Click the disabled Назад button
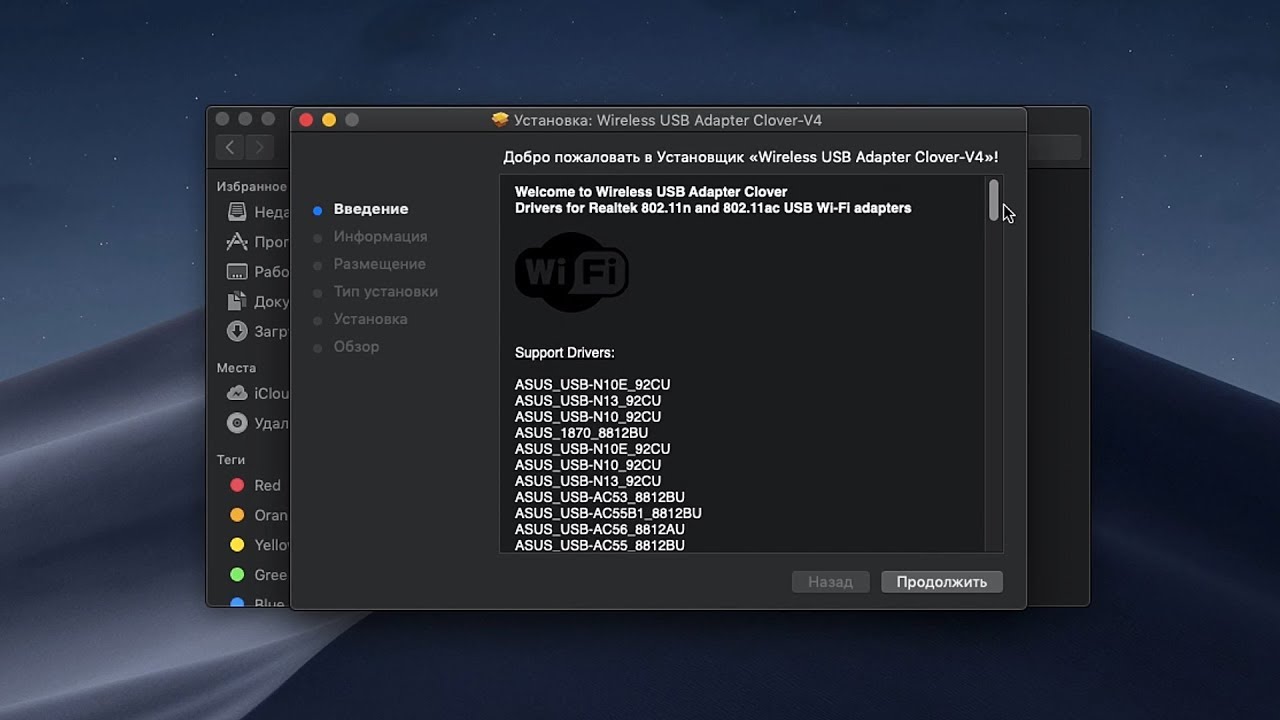Screen dimensions: 1280x720 [x=830, y=582]
